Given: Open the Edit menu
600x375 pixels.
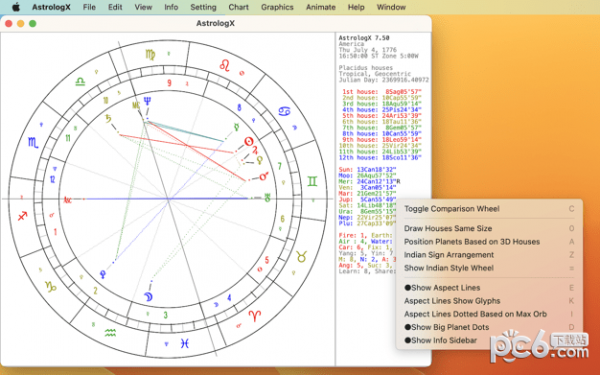Looking at the screenshot, I should click(x=115, y=7).
